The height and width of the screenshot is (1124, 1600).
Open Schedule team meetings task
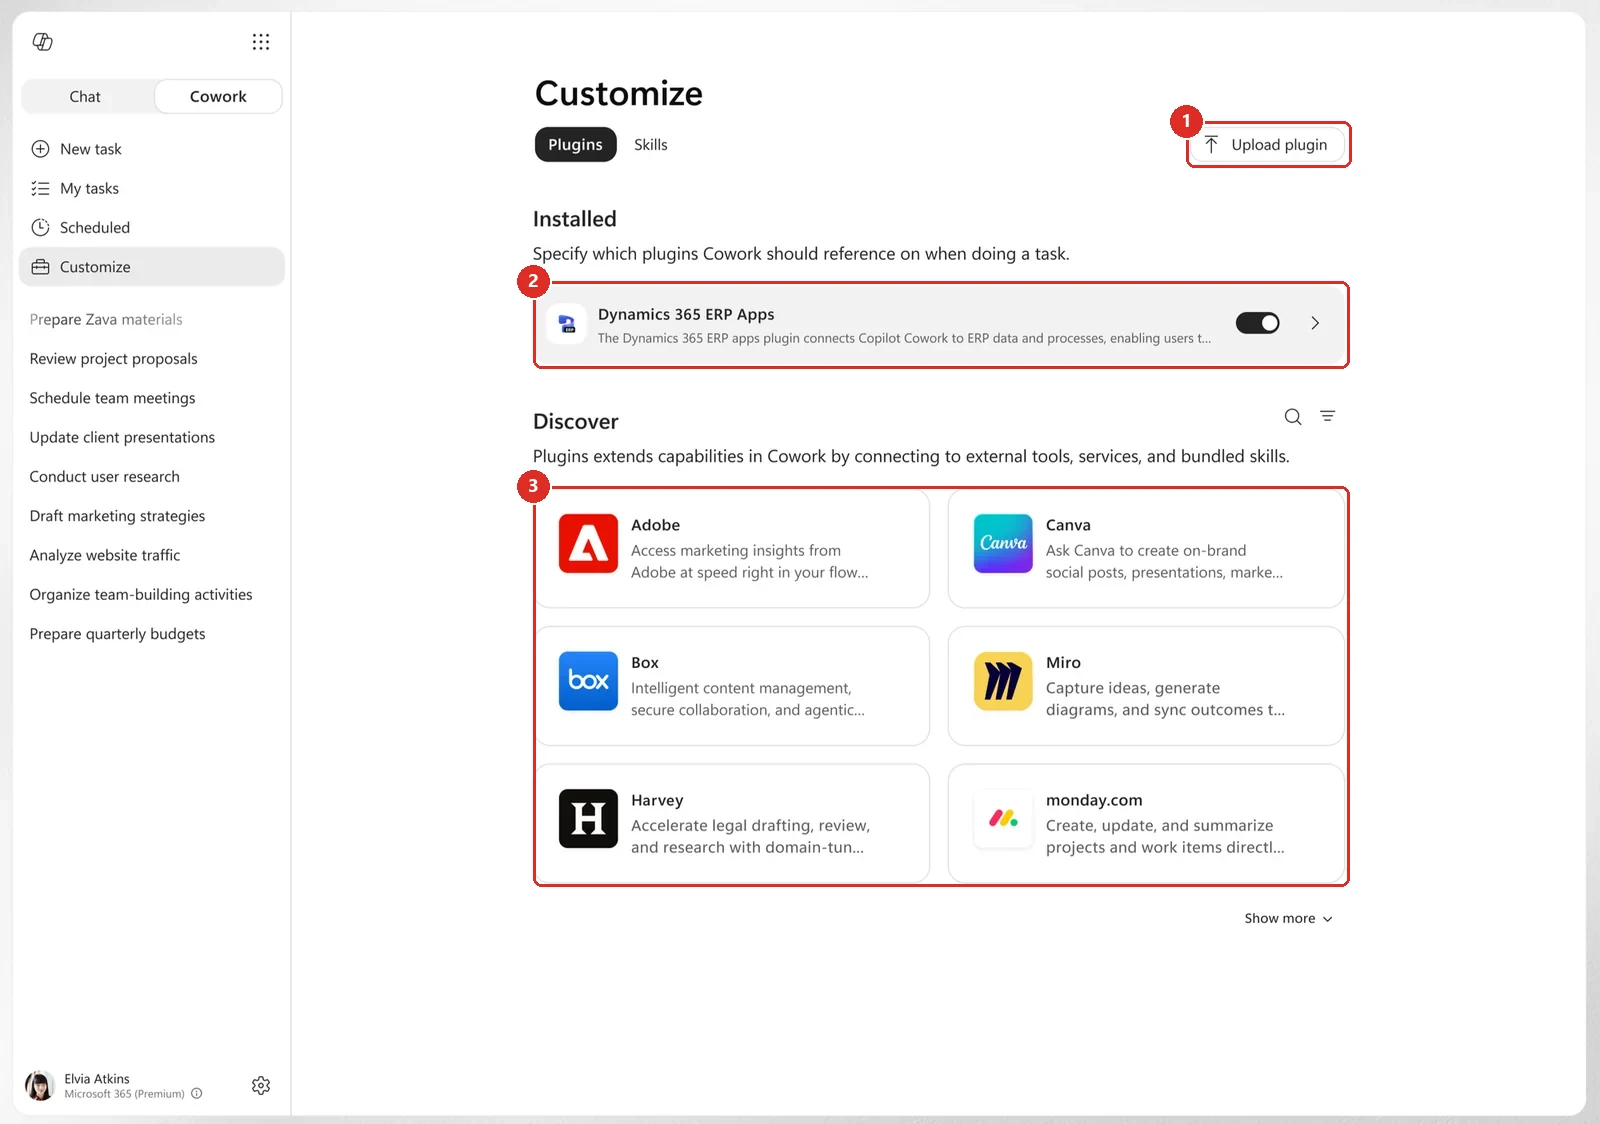[113, 398]
